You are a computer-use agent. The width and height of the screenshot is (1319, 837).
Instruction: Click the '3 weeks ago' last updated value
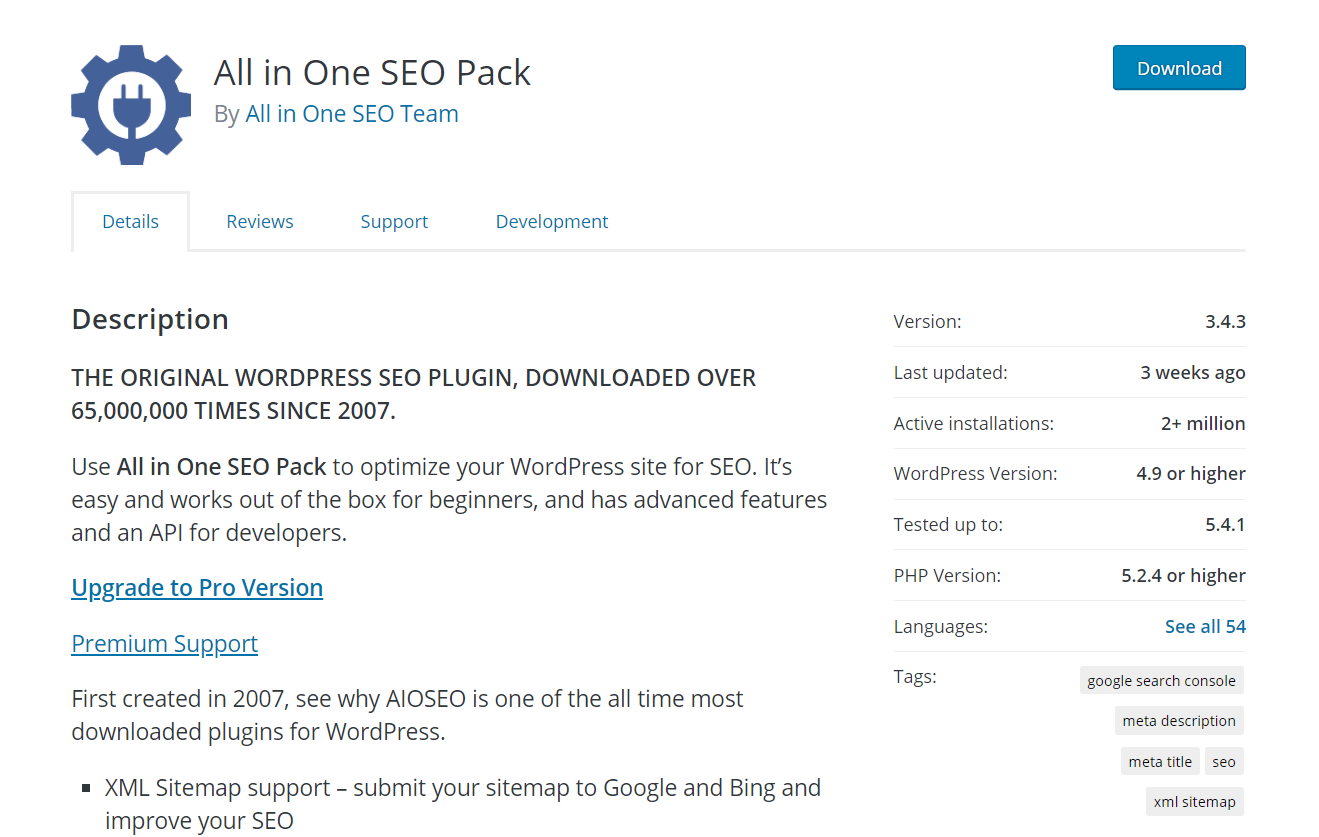[x=1193, y=372]
